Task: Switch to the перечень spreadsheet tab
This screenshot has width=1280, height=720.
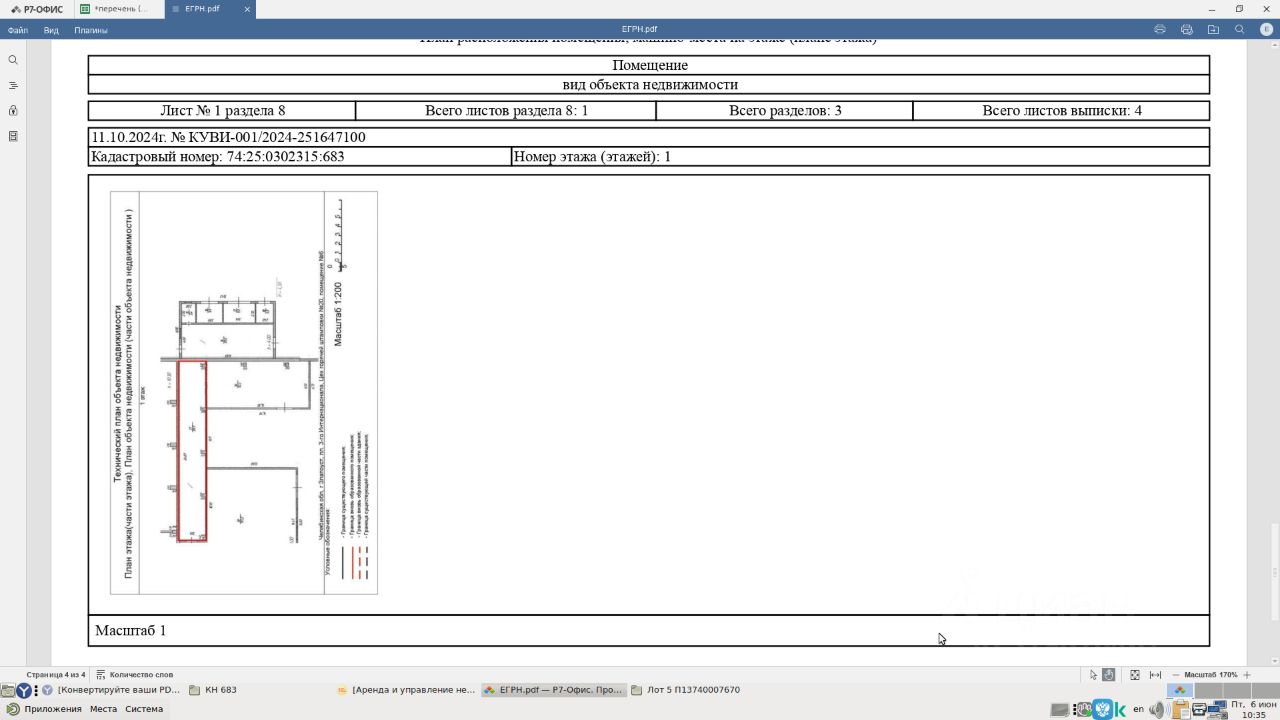Action: click(x=116, y=9)
